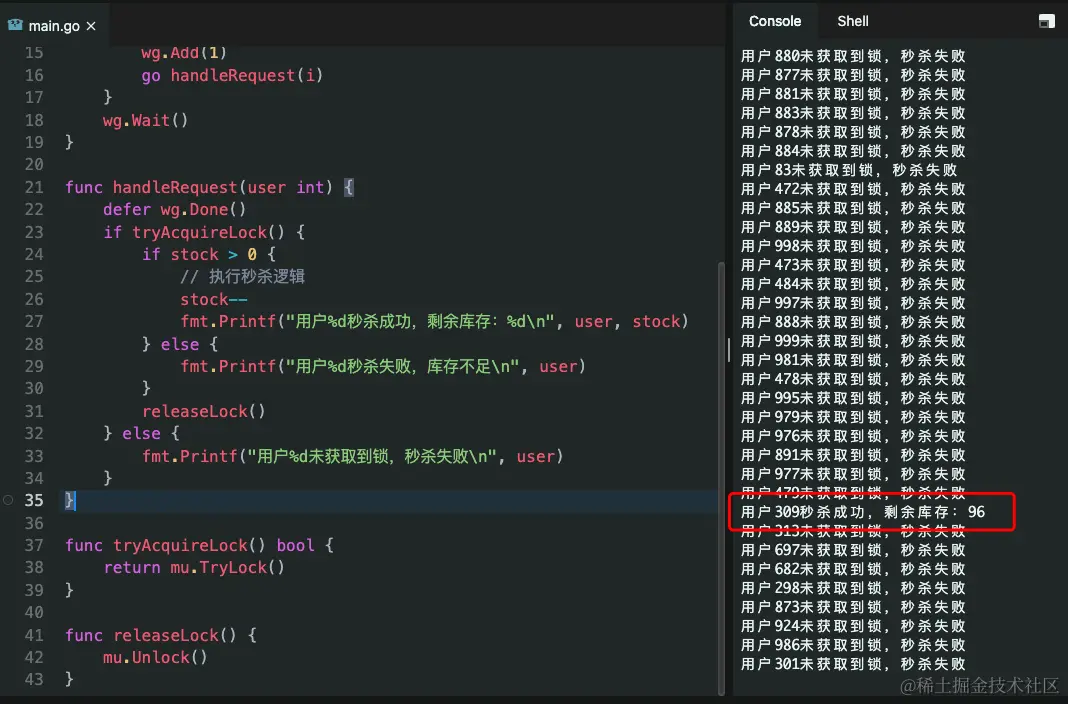The image size is (1068, 704).
Task: Click console line '用户697未获取到锁'
Action: [x=853, y=550]
